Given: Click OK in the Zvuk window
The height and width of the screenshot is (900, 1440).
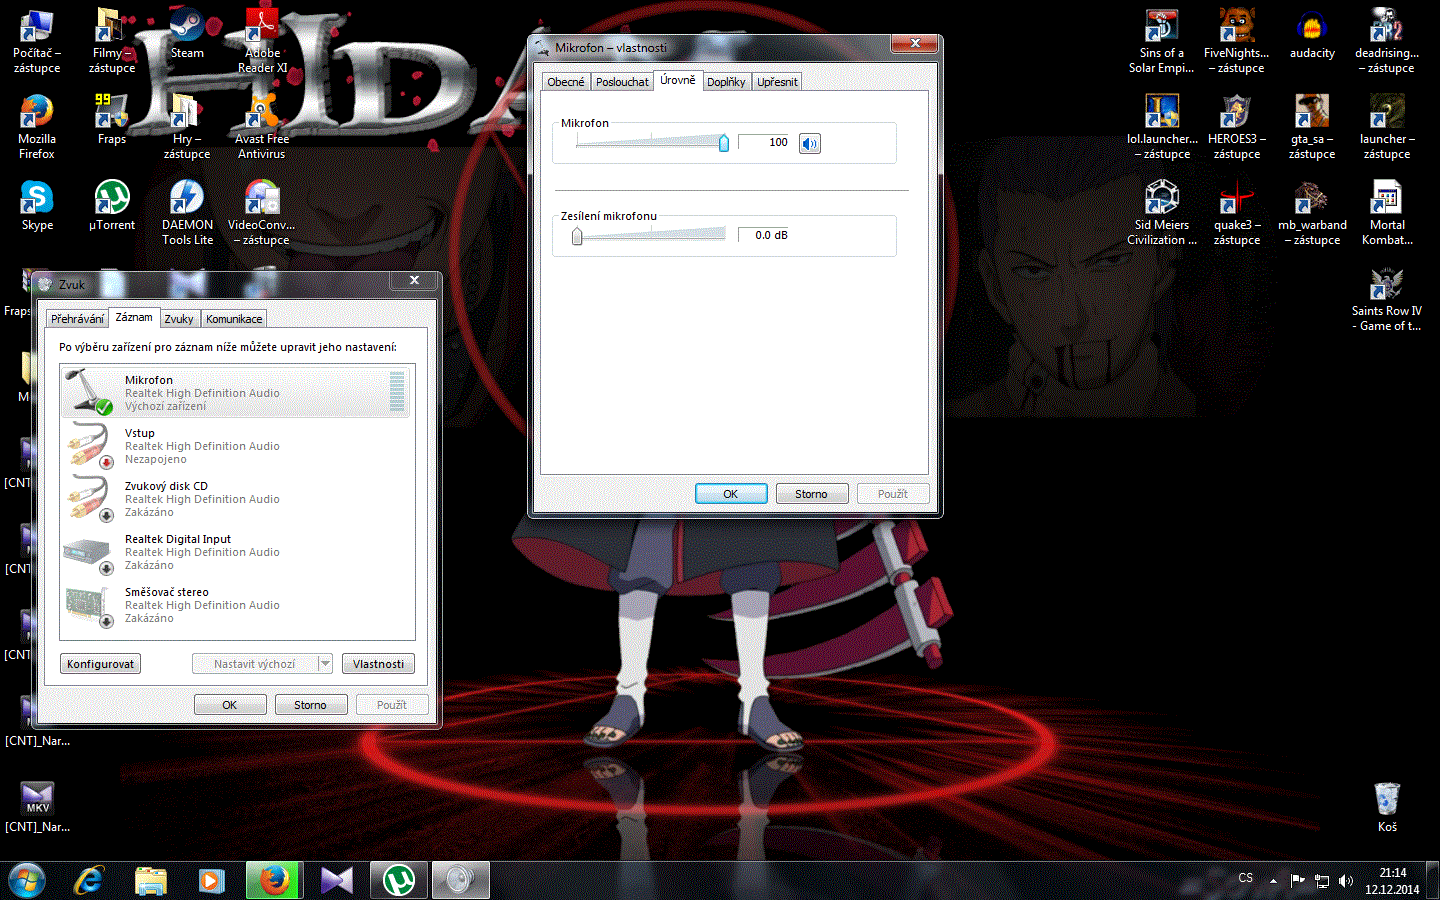Looking at the screenshot, I should click(230, 705).
